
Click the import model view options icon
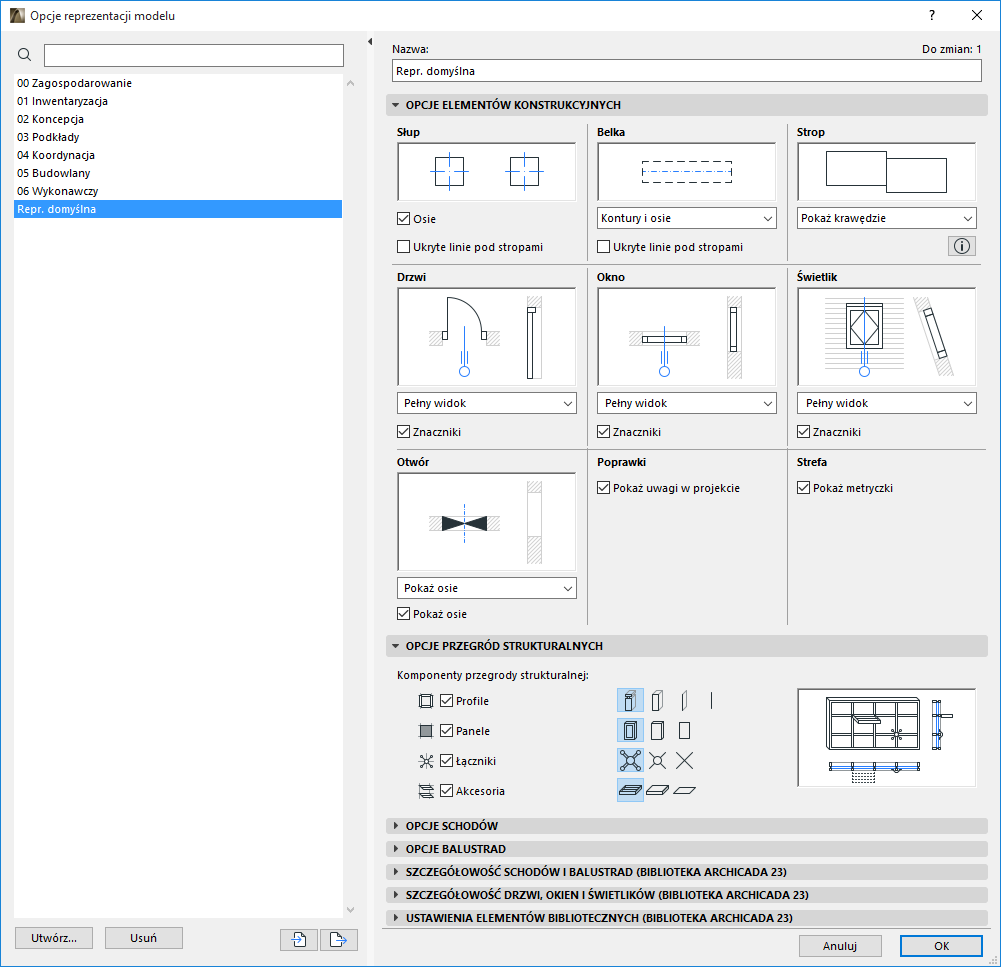(x=298, y=938)
